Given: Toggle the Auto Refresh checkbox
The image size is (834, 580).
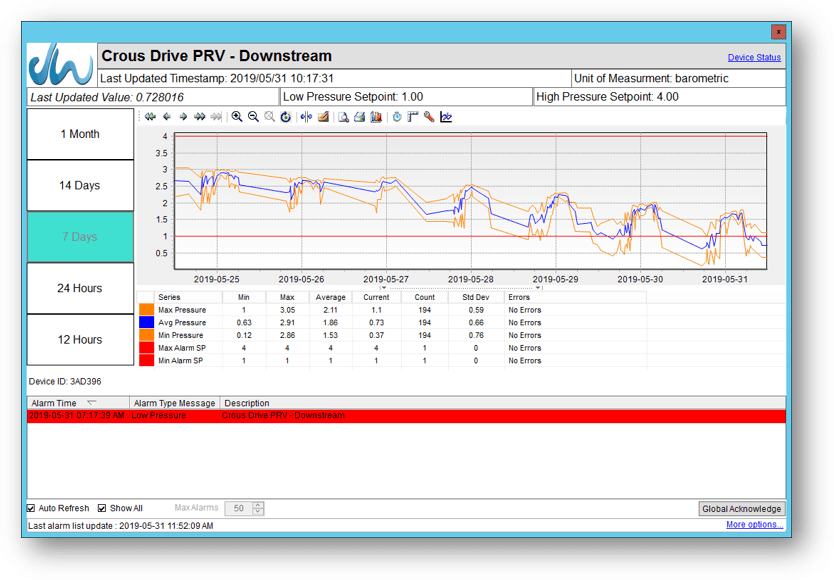Looking at the screenshot, I should [x=31, y=508].
